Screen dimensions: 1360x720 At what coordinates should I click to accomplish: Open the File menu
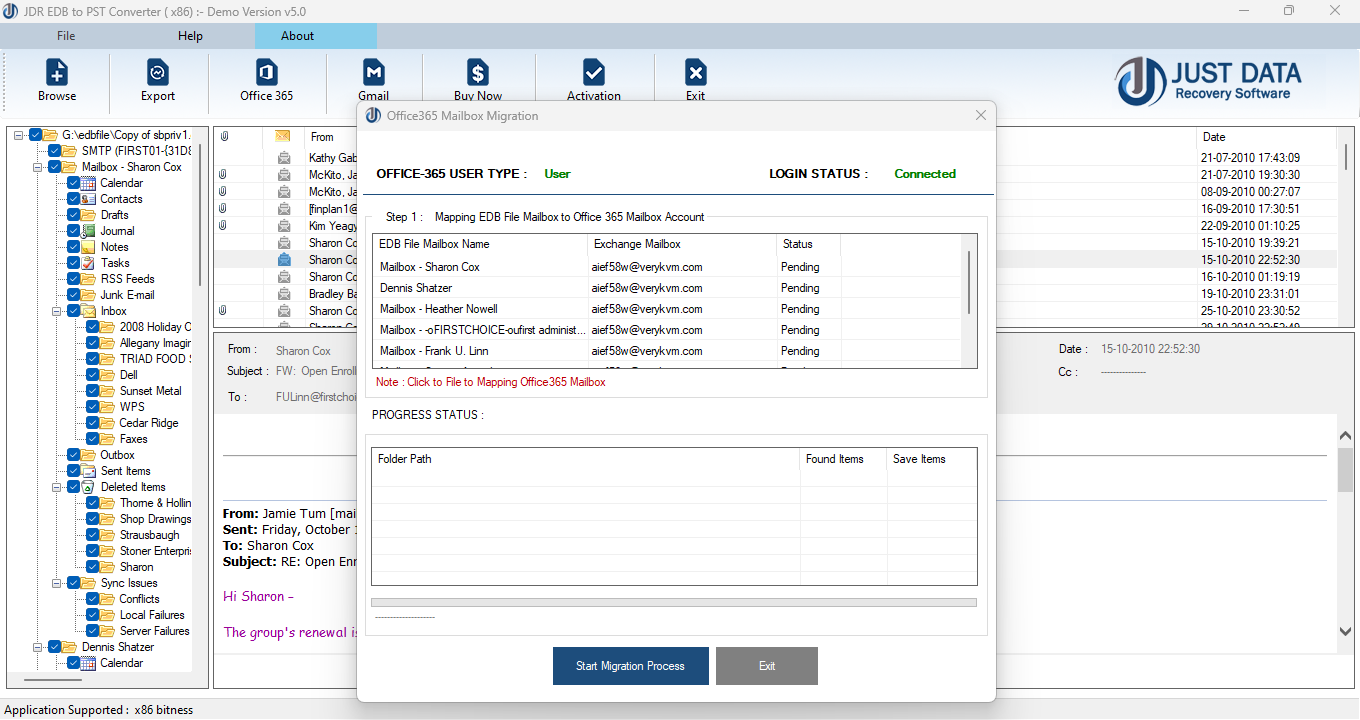click(x=65, y=35)
